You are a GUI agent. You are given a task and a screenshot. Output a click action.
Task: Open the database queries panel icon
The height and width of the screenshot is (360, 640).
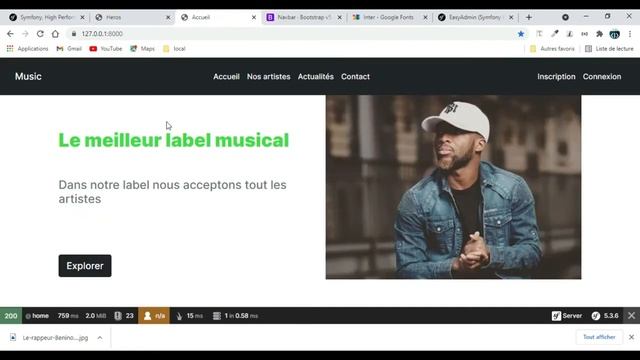tap(217, 316)
